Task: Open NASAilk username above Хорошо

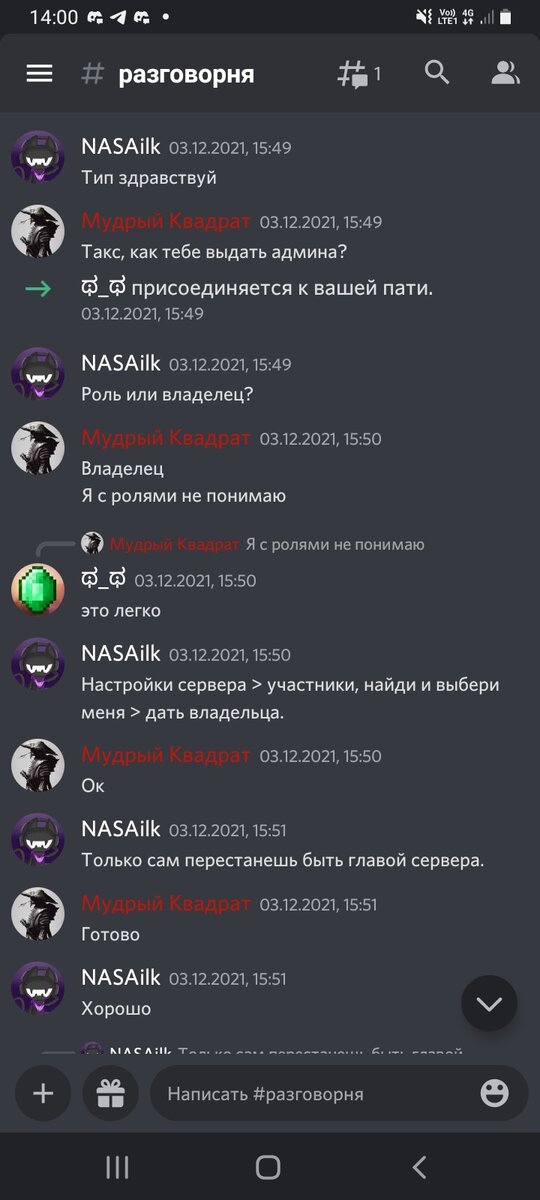Action: [120, 978]
